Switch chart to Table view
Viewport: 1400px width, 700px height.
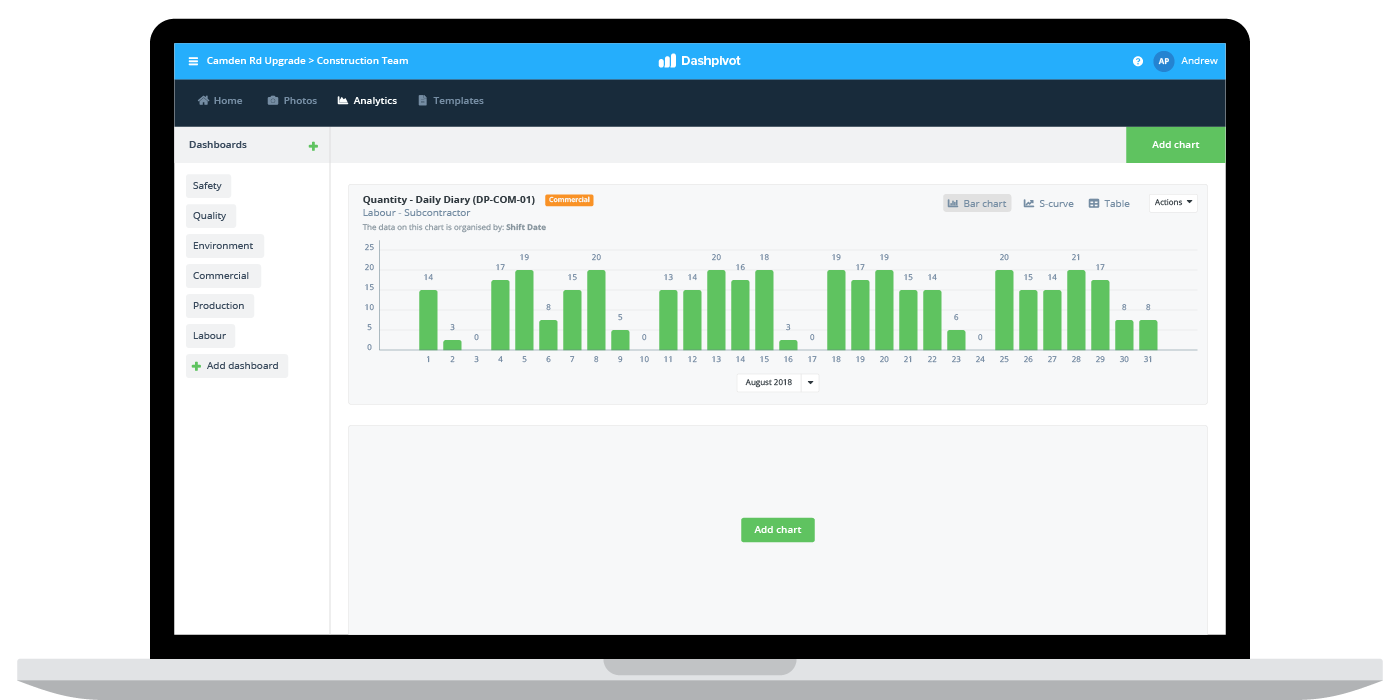click(x=1109, y=203)
